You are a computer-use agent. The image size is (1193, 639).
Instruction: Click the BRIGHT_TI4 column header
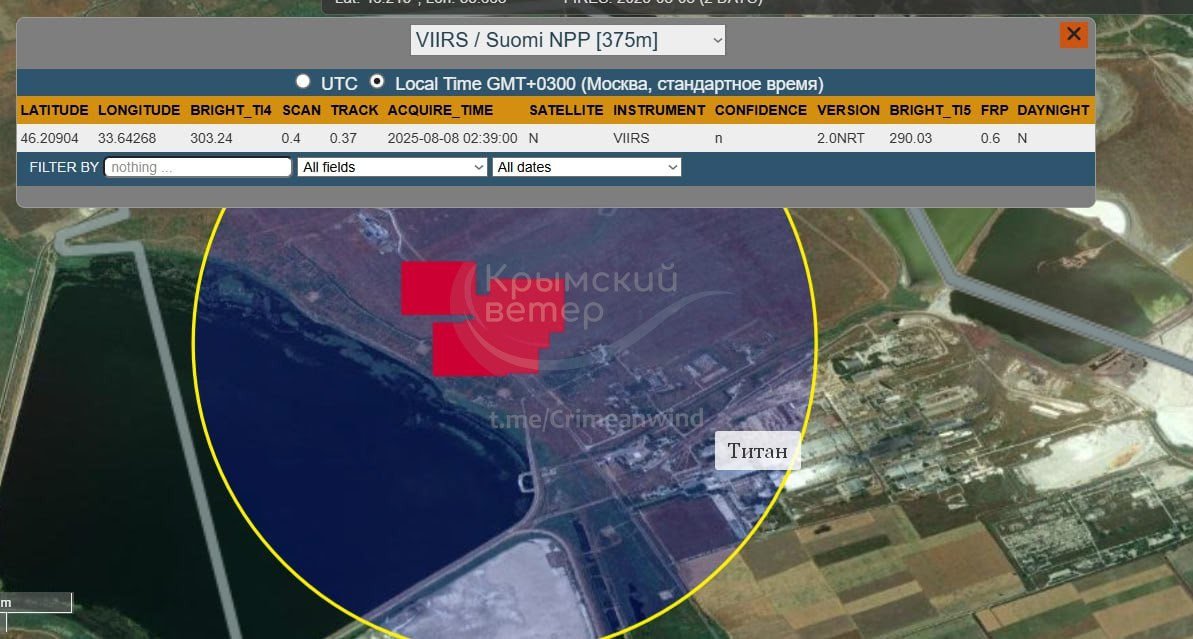click(230, 110)
